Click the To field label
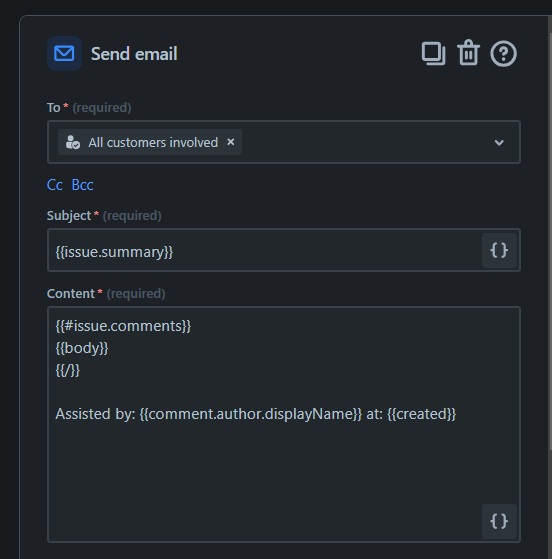This screenshot has height=559, width=552. tap(53, 108)
